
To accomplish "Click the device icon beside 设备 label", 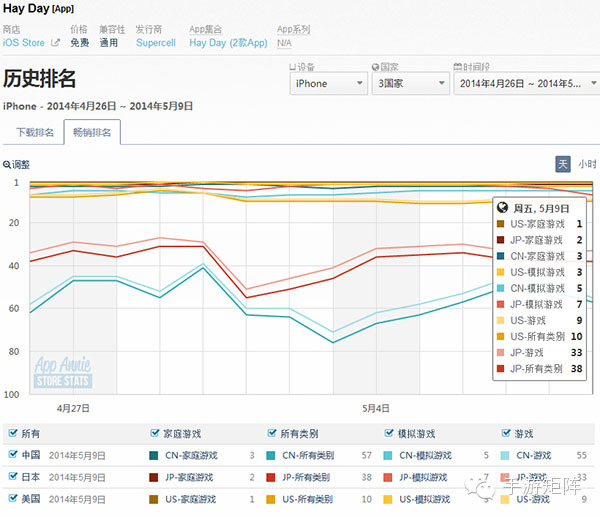I will [x=293, y=67].
